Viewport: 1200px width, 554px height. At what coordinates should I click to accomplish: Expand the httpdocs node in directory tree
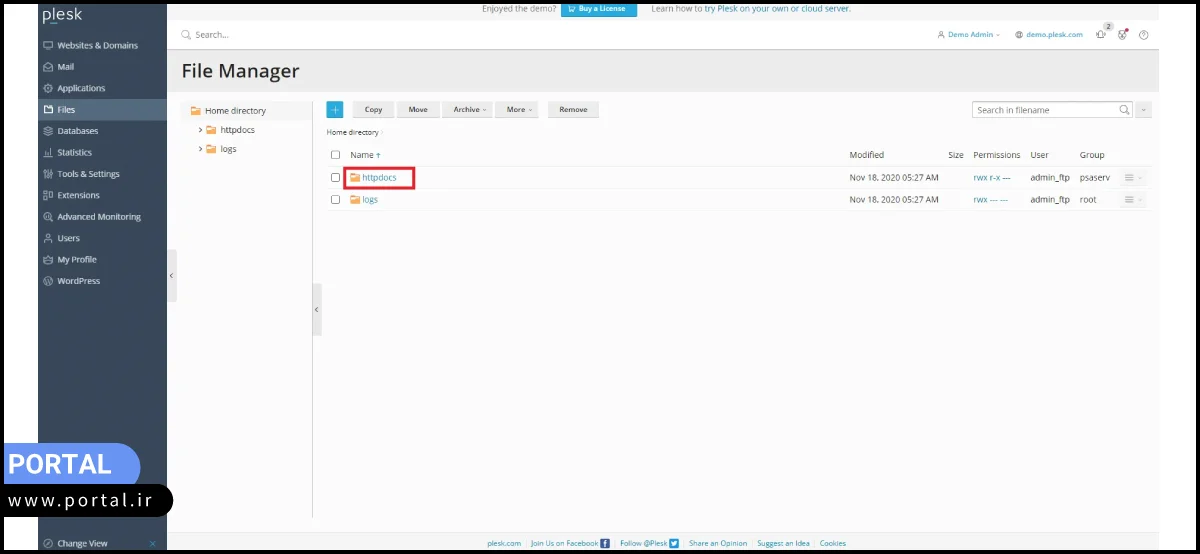[200, 130]
